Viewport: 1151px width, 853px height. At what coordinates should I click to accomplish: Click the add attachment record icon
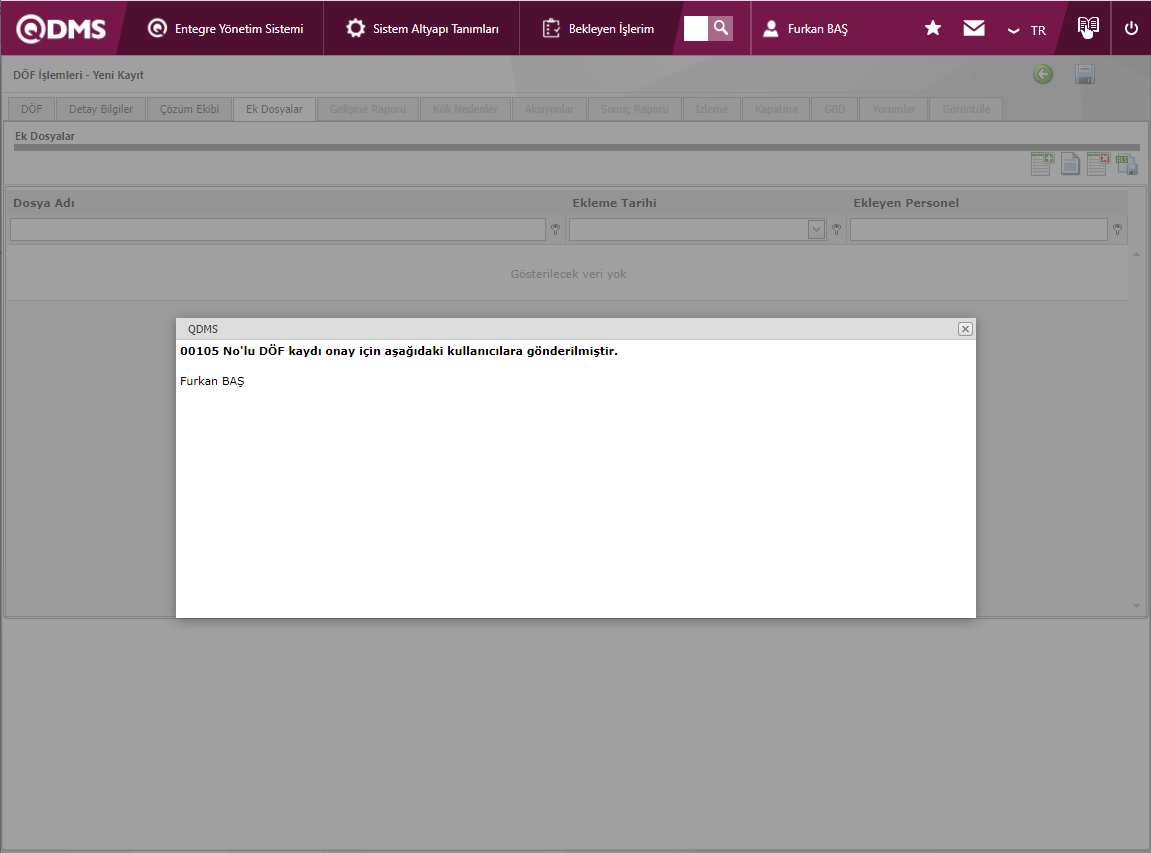1042,165
